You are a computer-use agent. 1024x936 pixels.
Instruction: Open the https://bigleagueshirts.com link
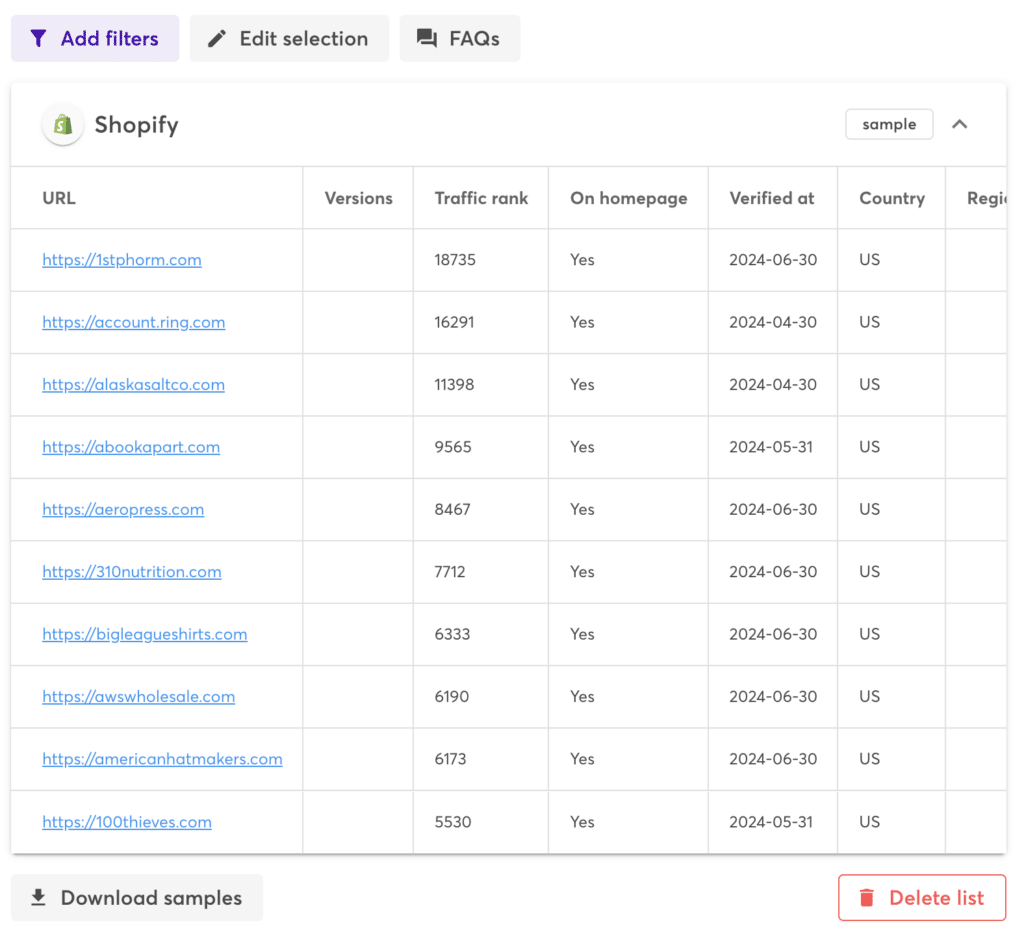(145, 634)
